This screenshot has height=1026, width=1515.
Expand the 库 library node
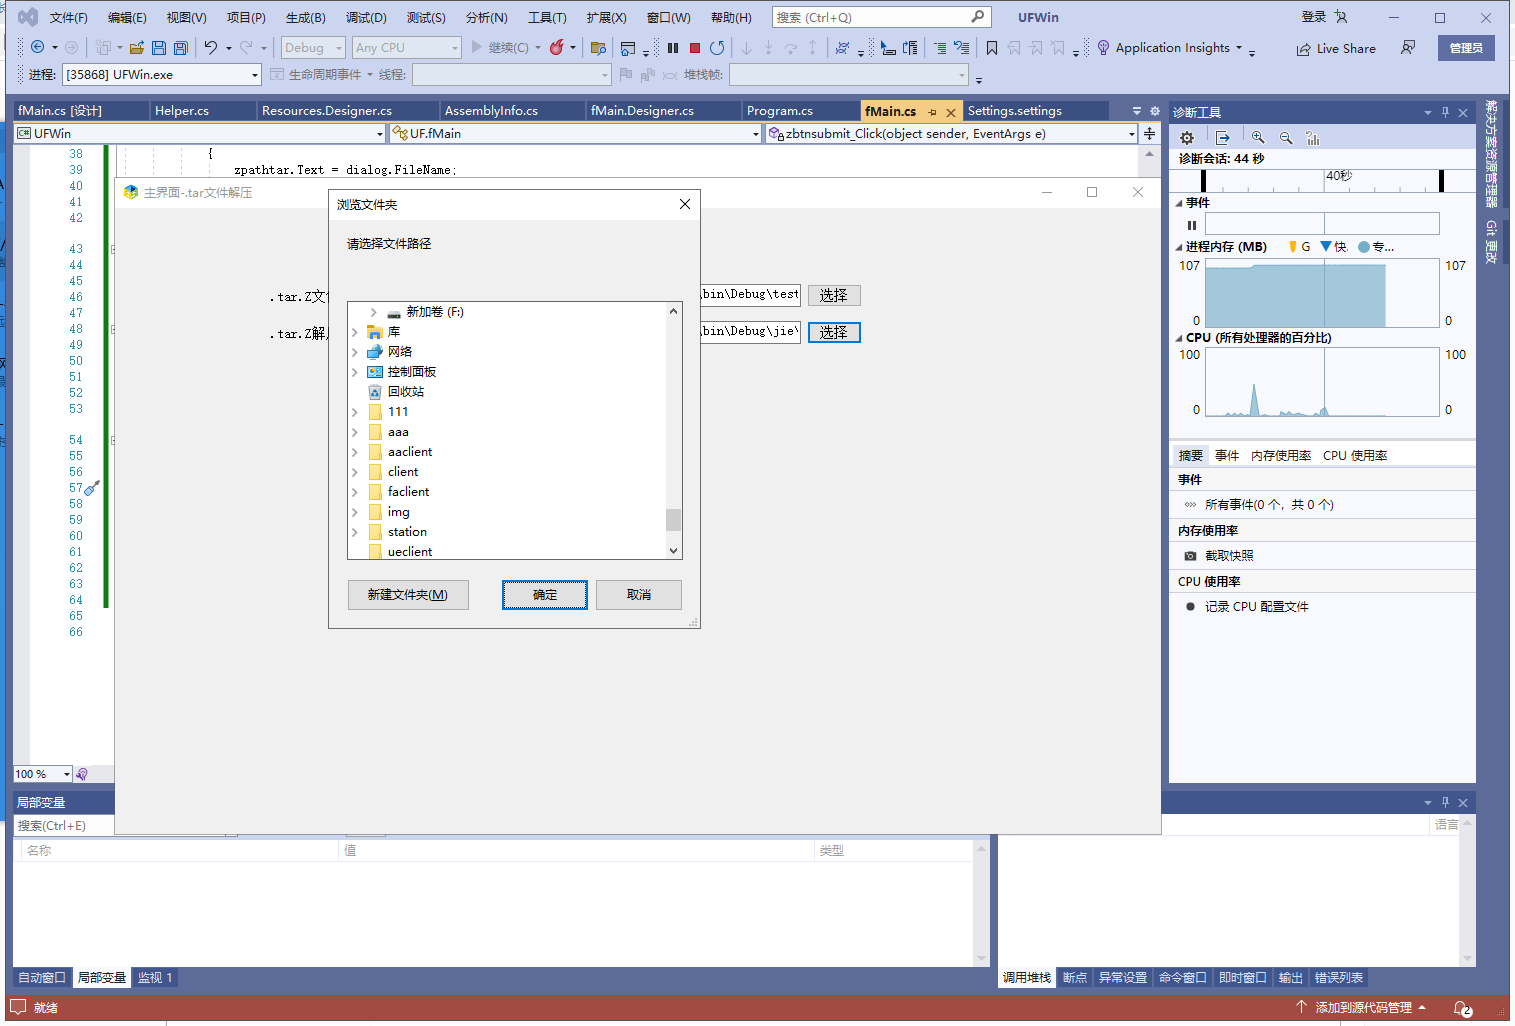pyautogui.click(x=355, y=332)
